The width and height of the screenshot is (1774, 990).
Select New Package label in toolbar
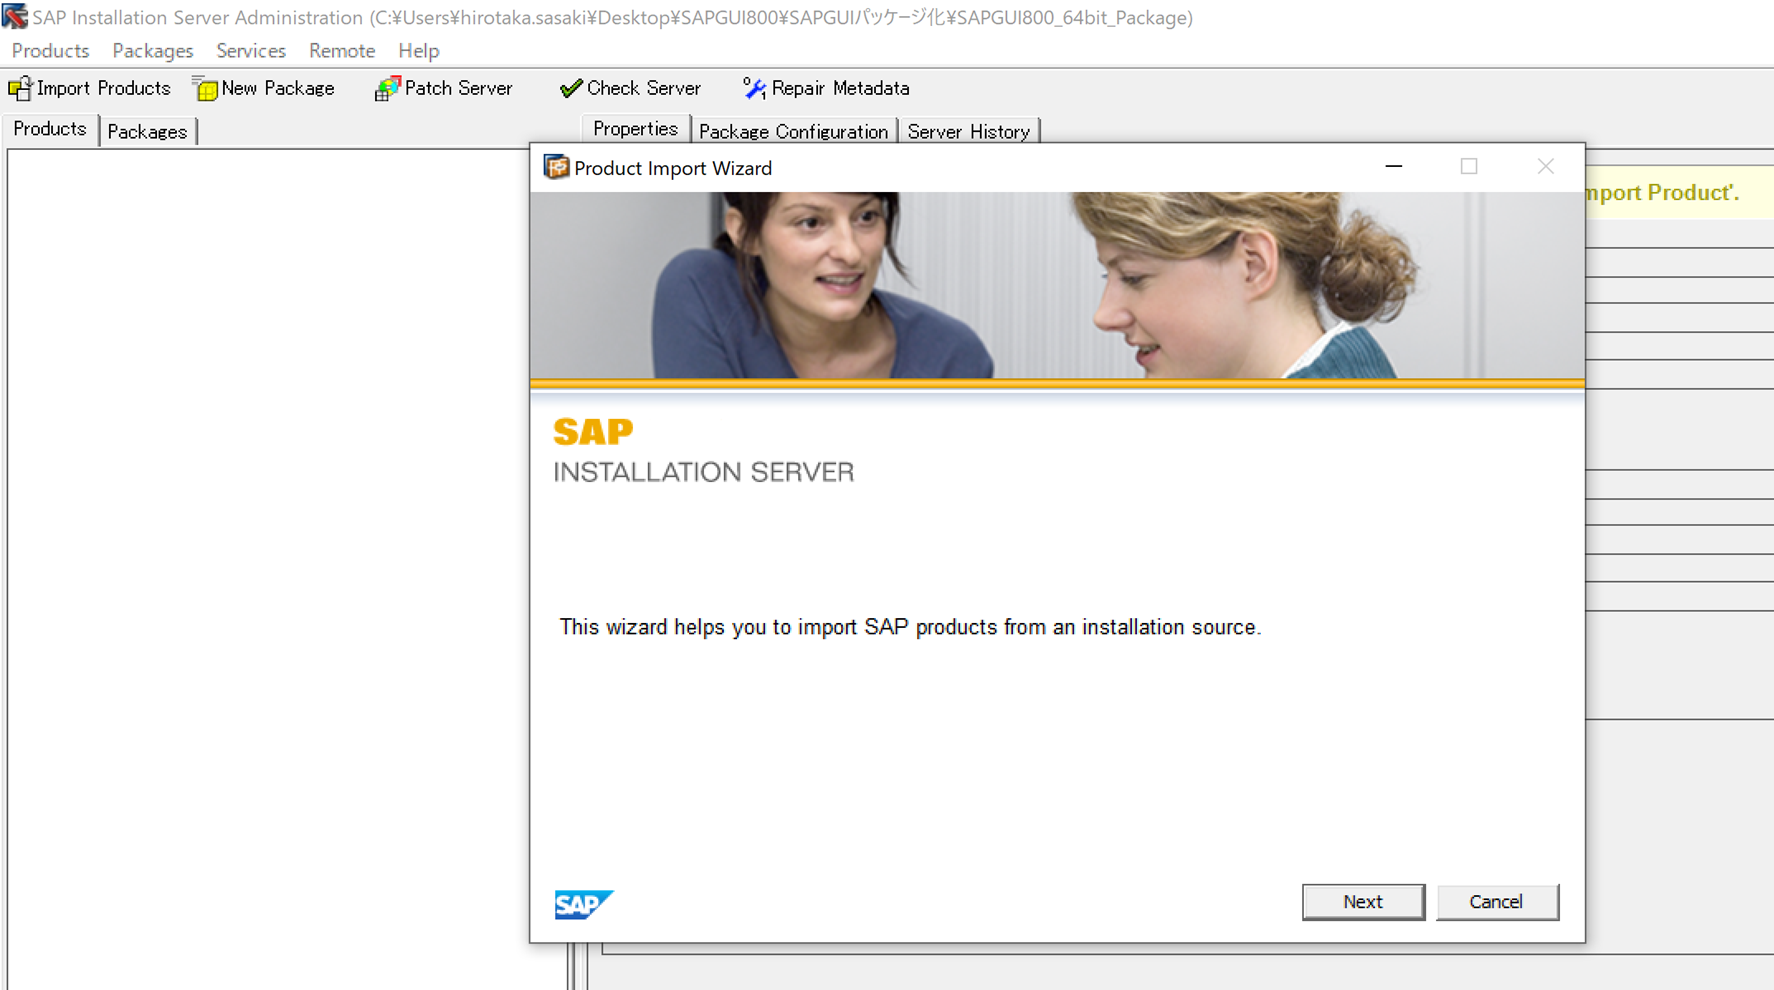point(278,88)
